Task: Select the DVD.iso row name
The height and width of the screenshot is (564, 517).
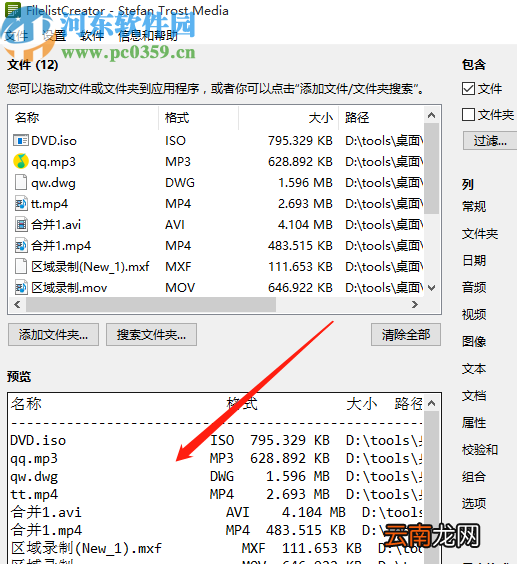Action: [54, 140]
